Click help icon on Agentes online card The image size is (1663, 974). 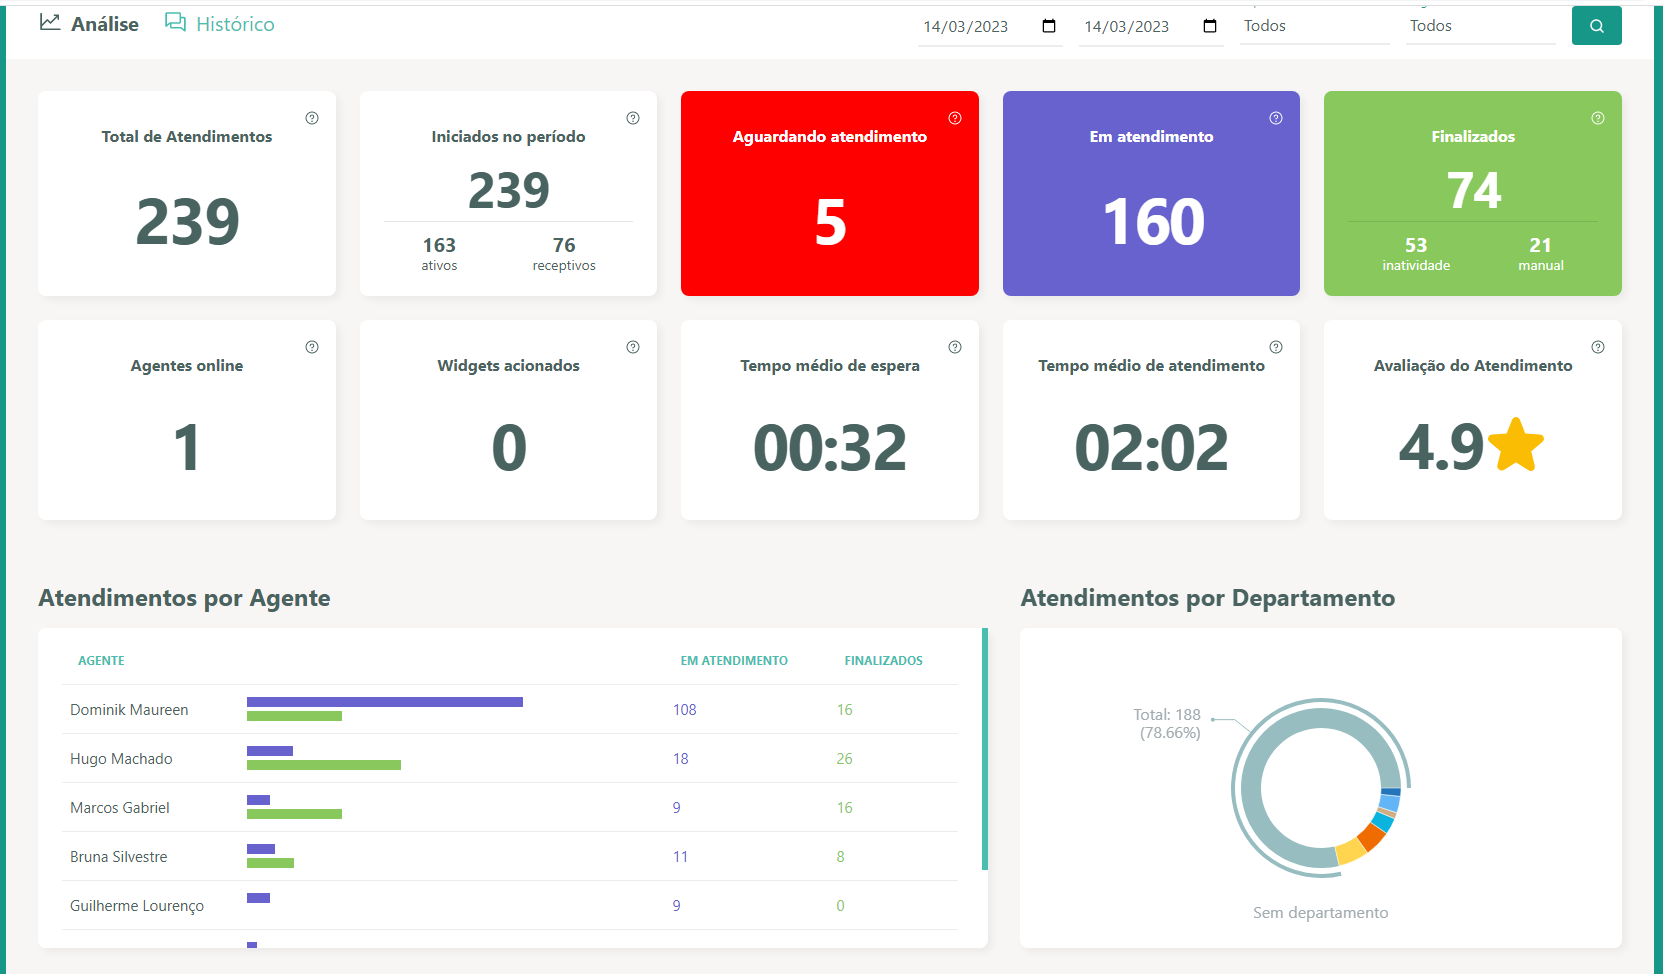312,347
